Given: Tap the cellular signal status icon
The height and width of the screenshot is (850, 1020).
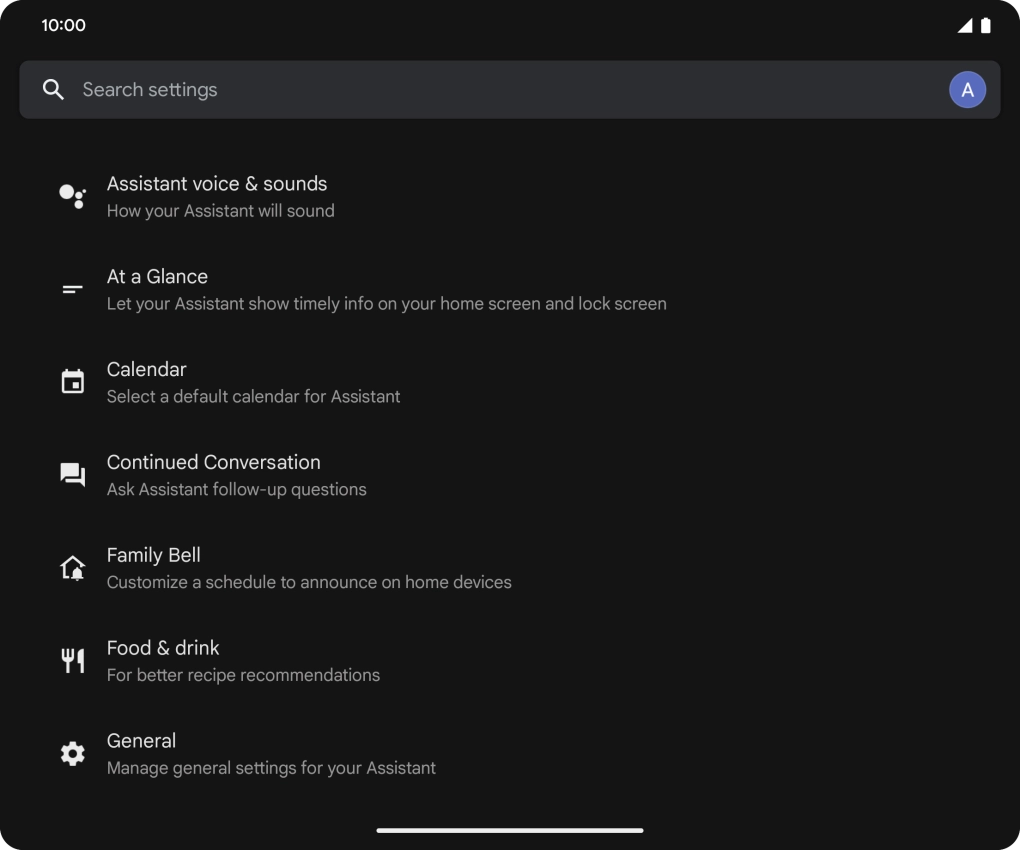Looking at the screenshot, I should tap(964, 26).
